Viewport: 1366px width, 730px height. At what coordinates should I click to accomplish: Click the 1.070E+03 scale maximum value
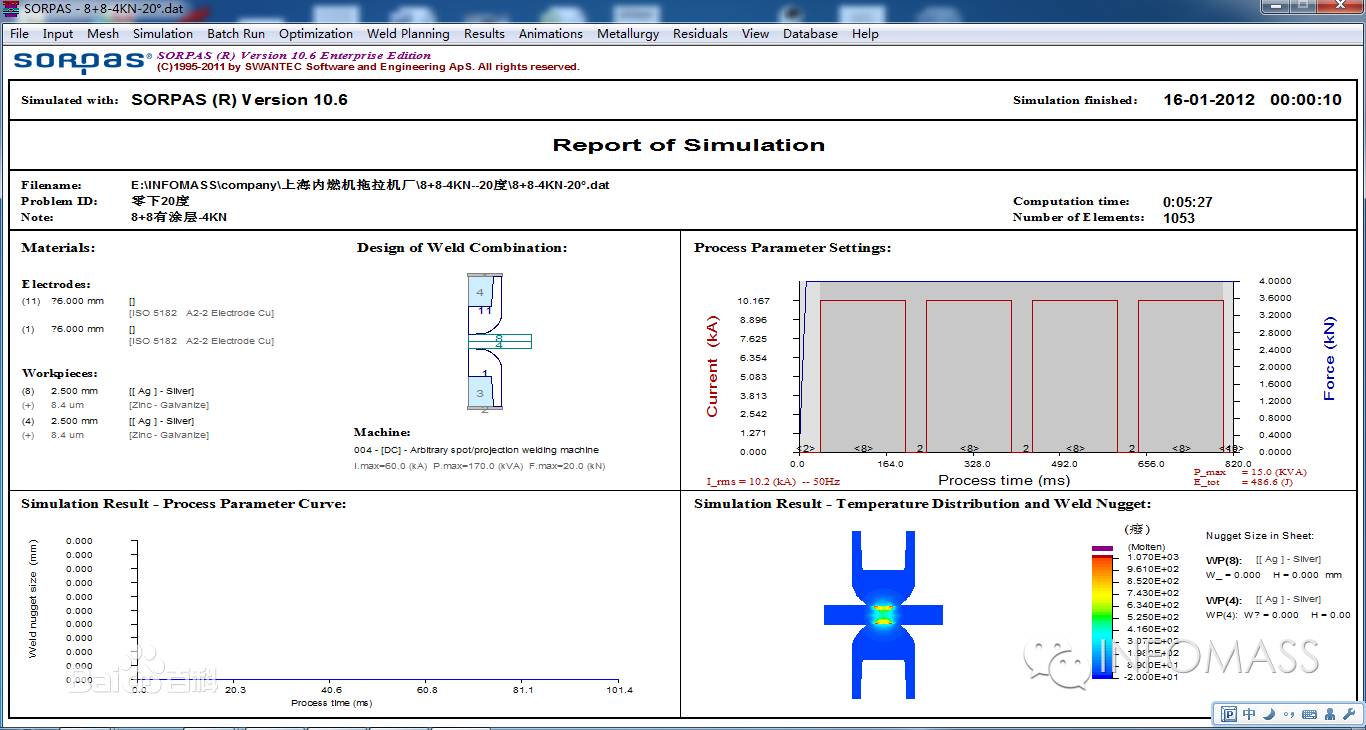point(1152,557)
